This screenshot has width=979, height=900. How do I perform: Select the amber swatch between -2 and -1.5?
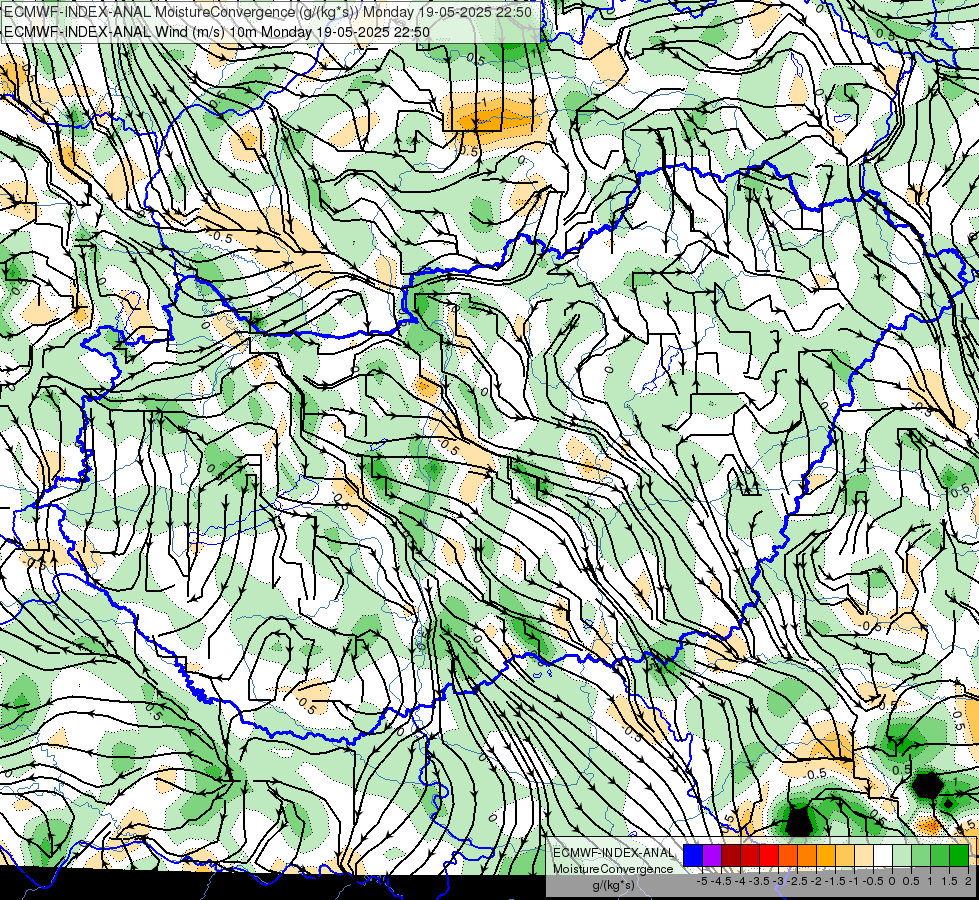click(825, 855)
